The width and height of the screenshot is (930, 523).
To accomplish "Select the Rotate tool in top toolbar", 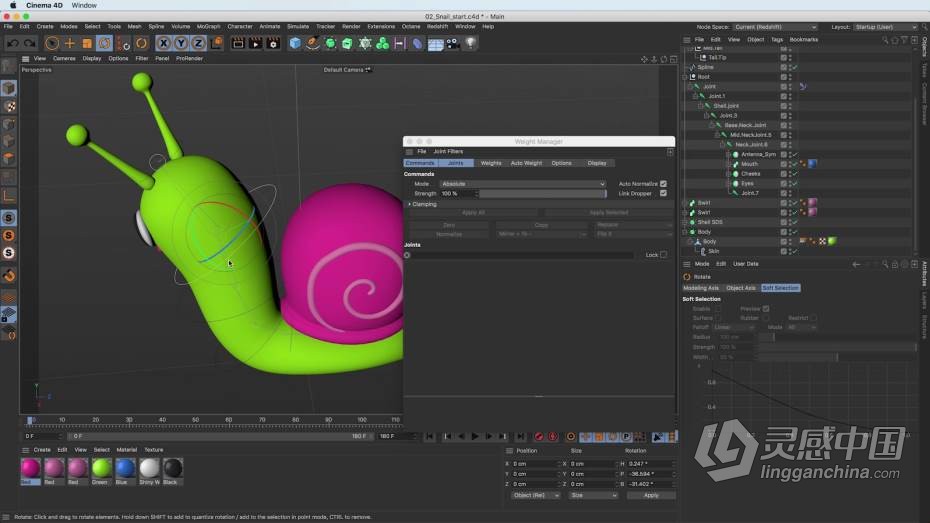I will [104, 43].
